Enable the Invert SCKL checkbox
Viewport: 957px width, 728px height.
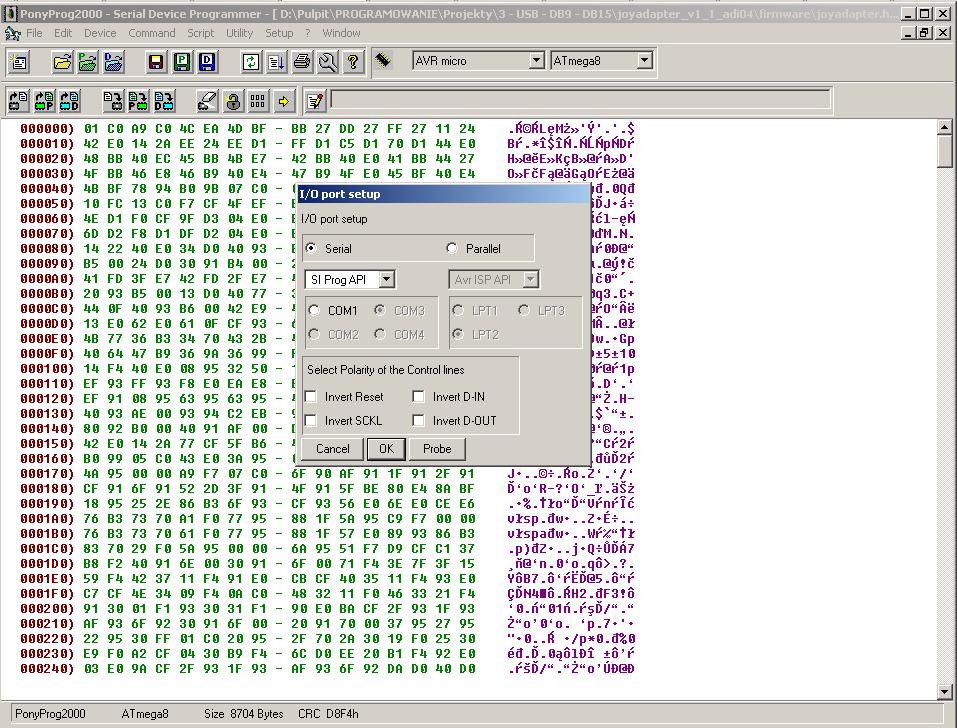311,420
